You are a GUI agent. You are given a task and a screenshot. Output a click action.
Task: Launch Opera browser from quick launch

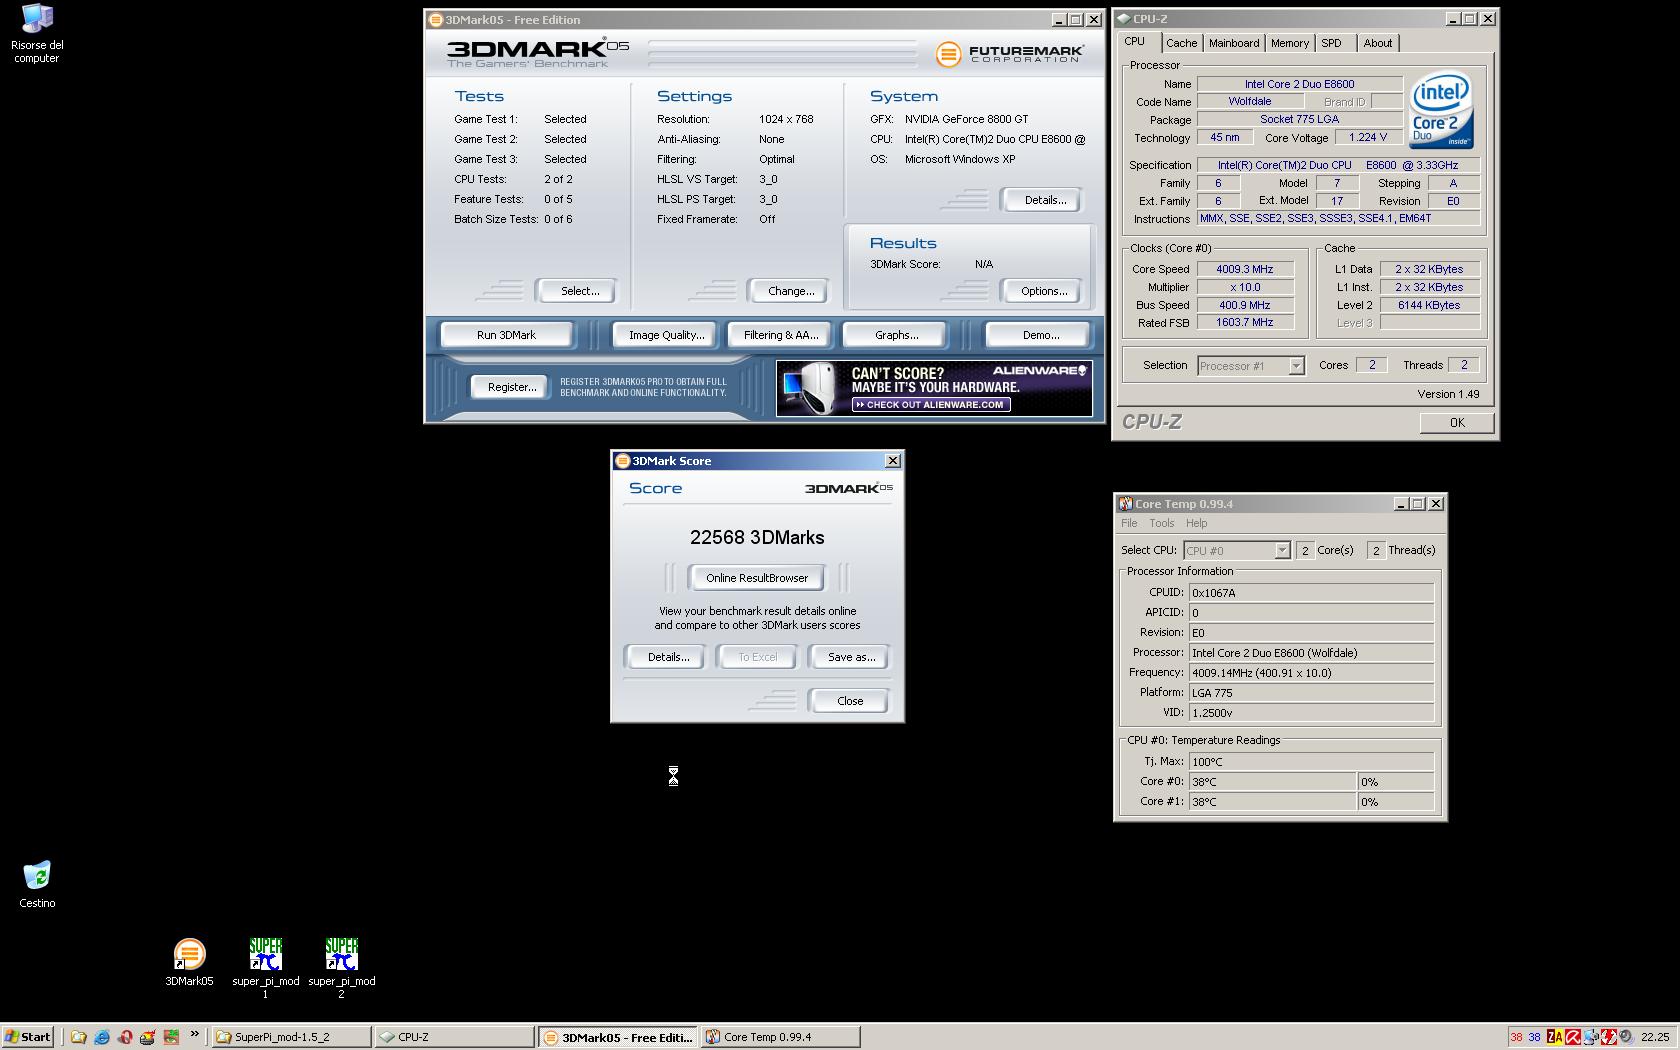(125, 1037)
